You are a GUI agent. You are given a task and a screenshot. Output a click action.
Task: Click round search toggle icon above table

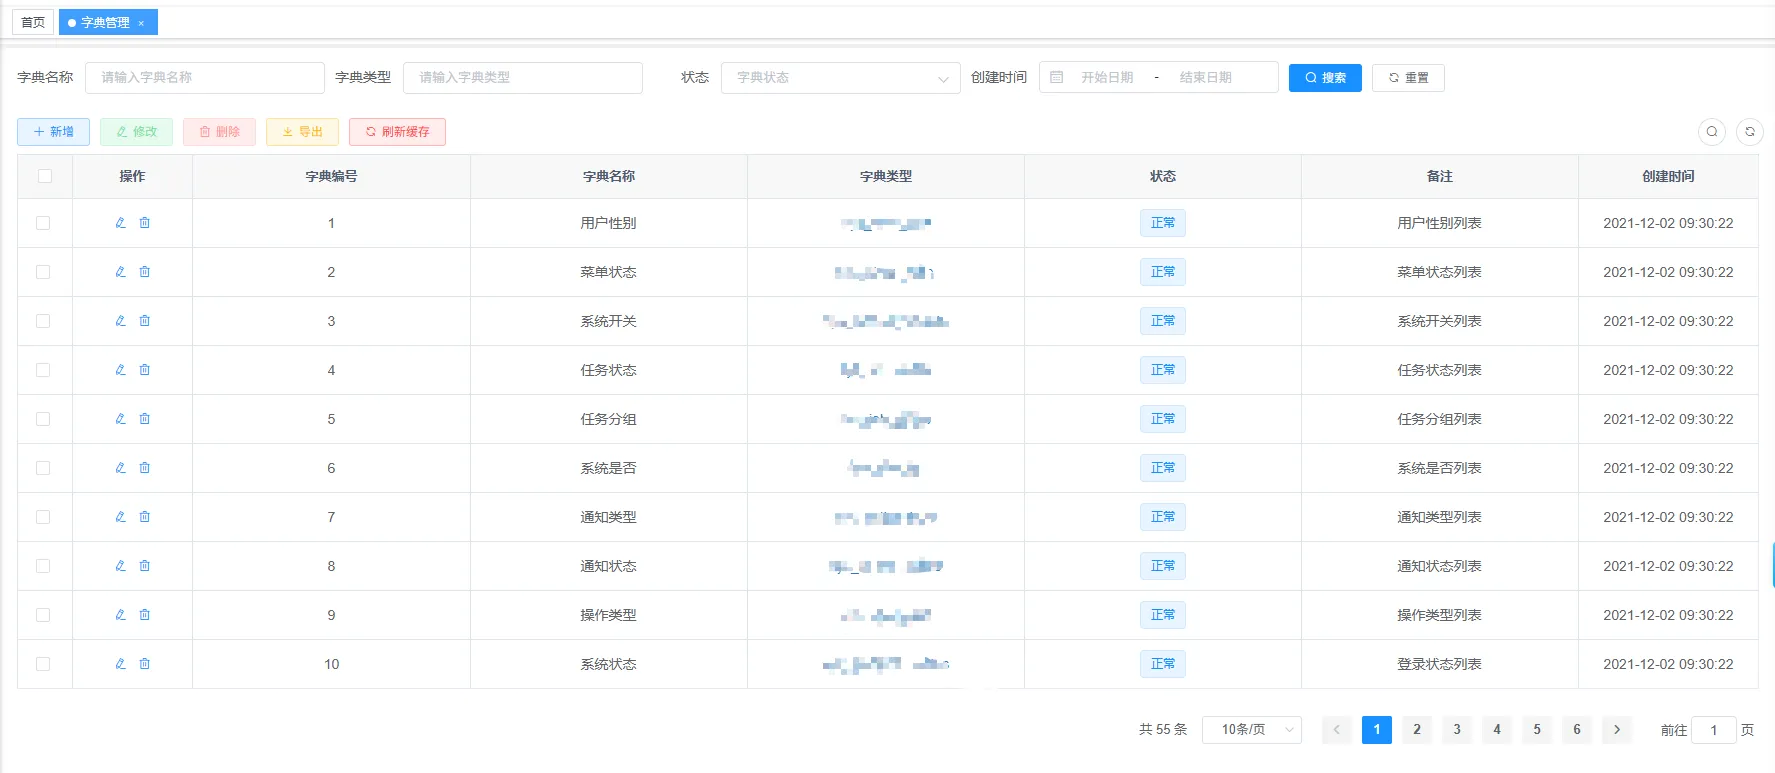(1712, 132)
